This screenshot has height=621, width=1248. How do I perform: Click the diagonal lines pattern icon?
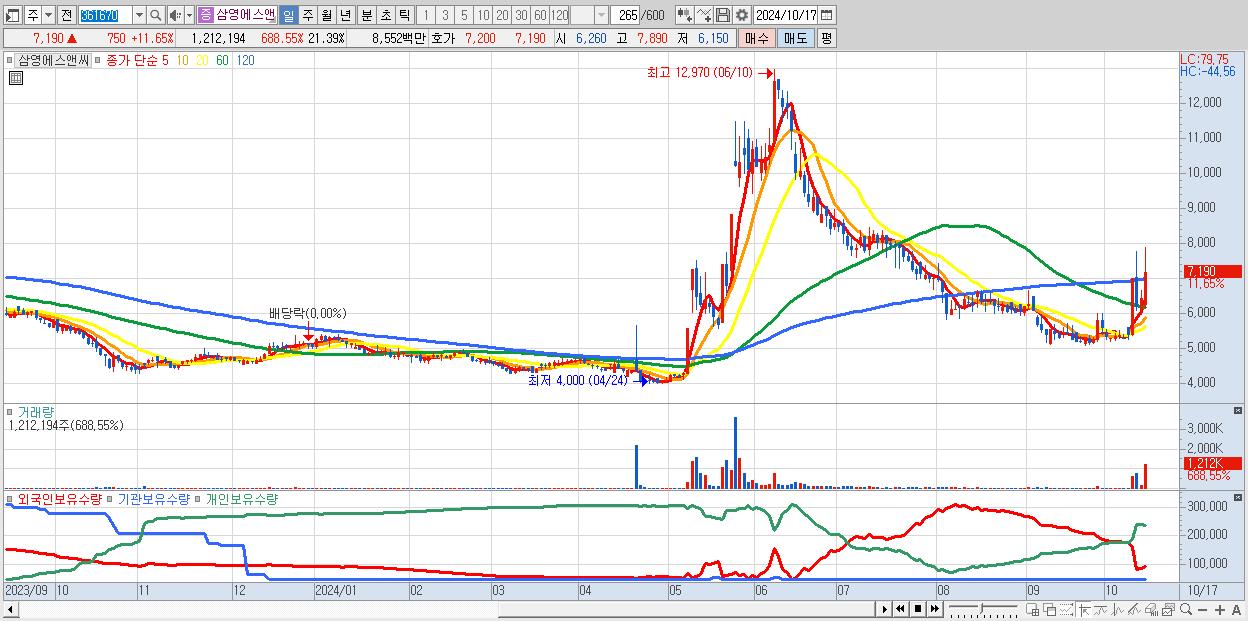point(1134,609)
